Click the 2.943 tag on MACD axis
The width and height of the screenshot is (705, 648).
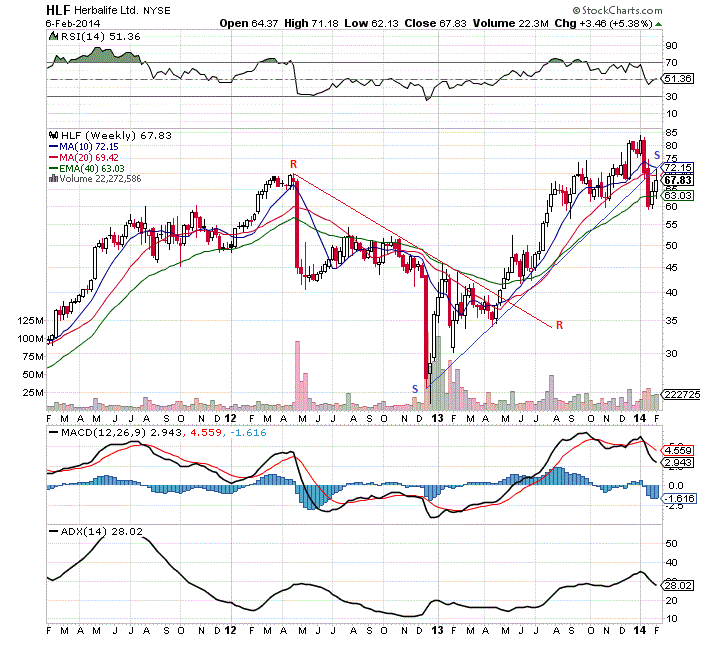[678, 463]
